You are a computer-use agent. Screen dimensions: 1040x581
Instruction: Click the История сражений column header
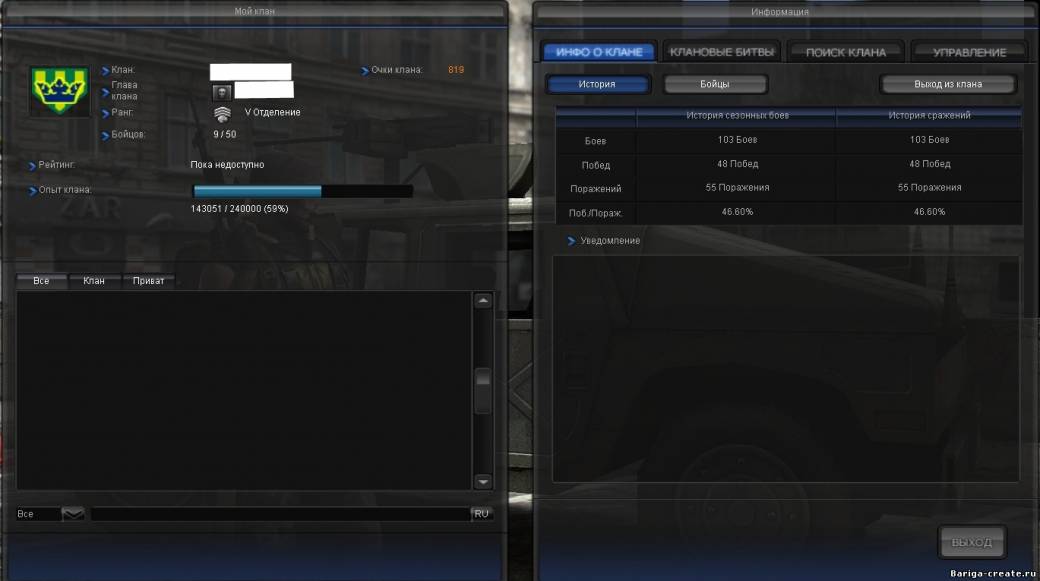929,115
